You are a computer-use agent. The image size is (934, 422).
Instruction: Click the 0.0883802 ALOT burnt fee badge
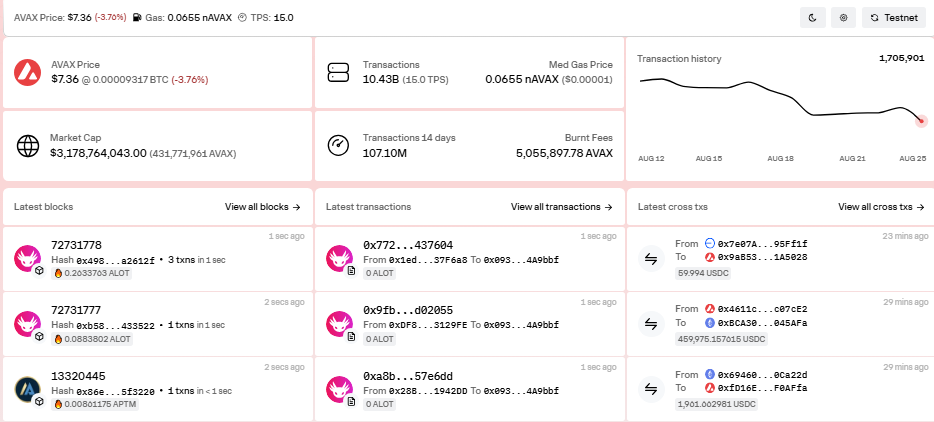92,339
